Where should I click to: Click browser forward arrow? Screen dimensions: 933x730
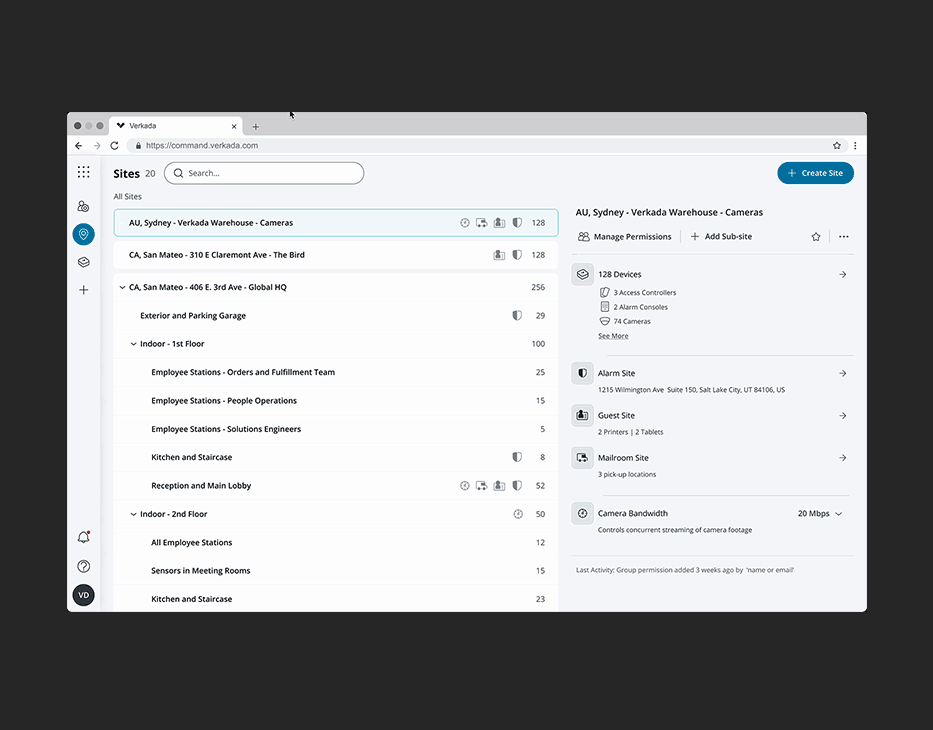[97, 145]
